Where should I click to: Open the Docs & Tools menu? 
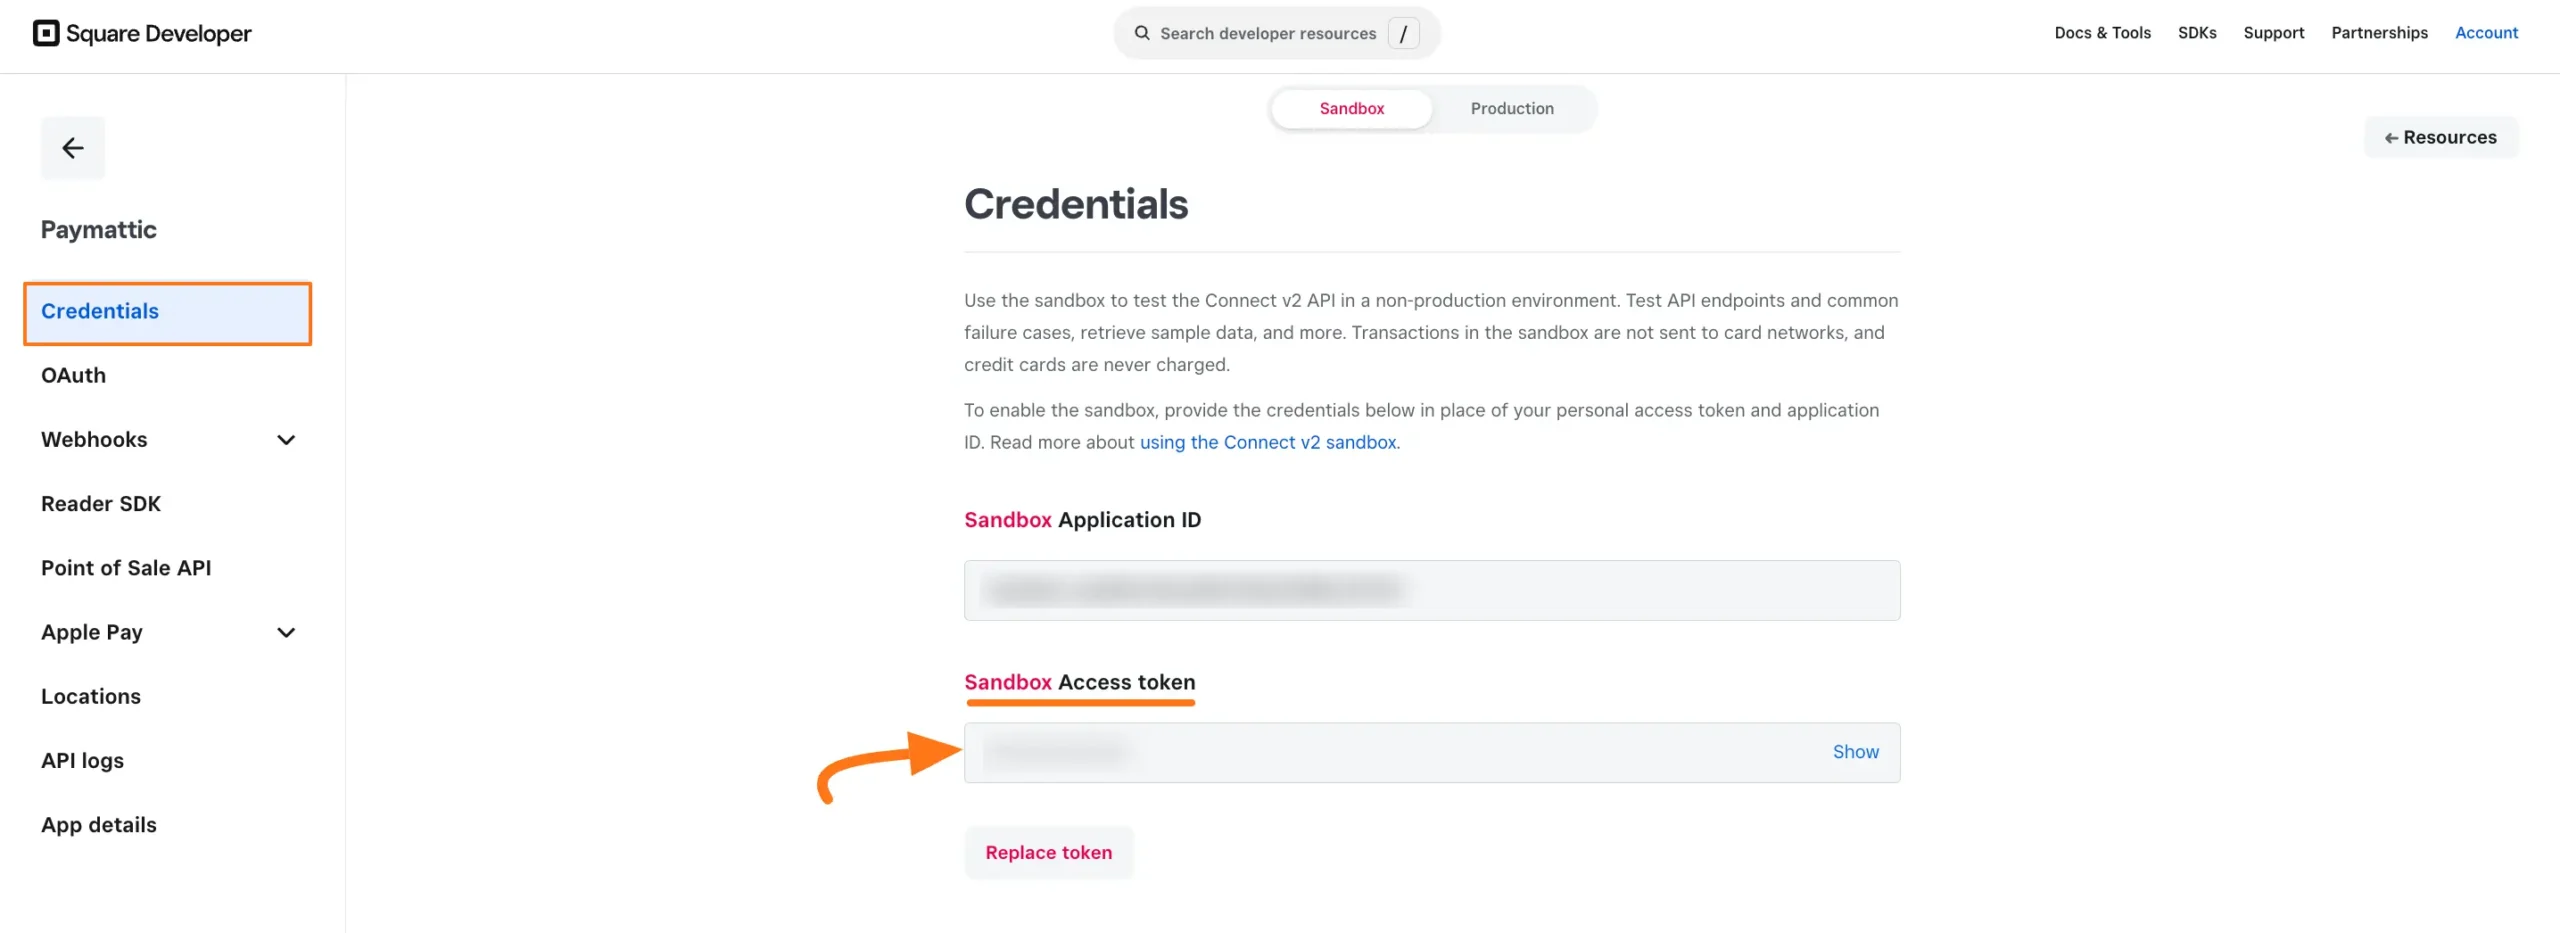[2101, 33]
